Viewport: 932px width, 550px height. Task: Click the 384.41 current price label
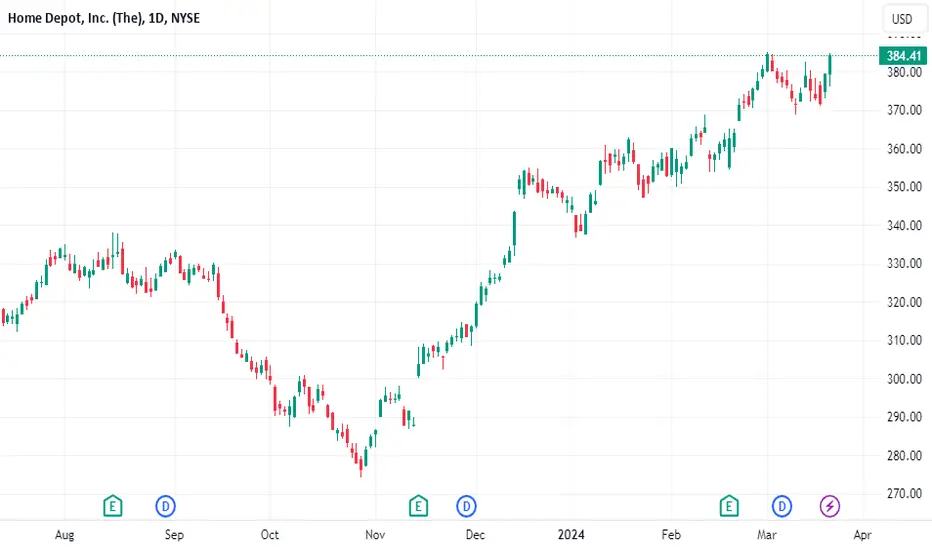[903, 56]
